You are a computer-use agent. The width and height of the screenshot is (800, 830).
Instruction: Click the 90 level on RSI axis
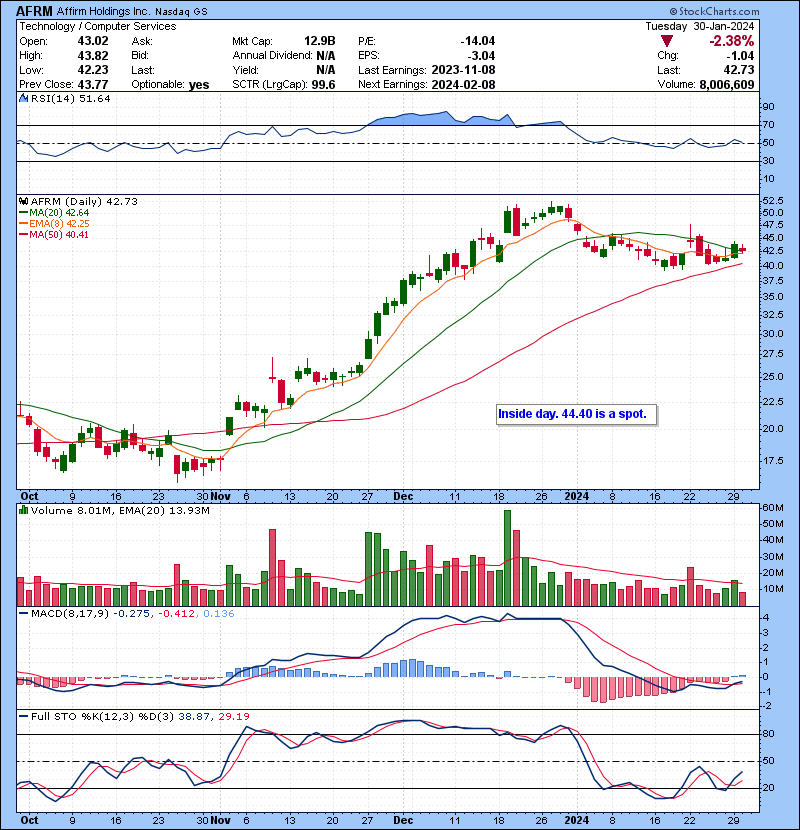click(x=768, y=107)
